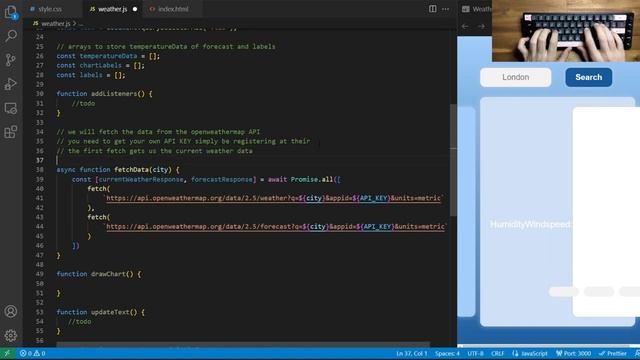Click the currentWeatherResponse variable
The image size is (640, 360).
tap(141, 179)
